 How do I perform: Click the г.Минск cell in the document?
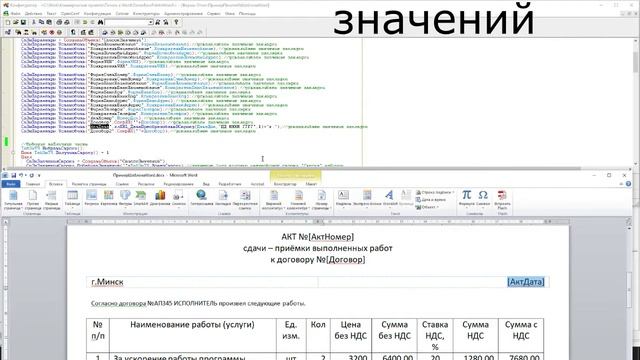pos(107,282)
